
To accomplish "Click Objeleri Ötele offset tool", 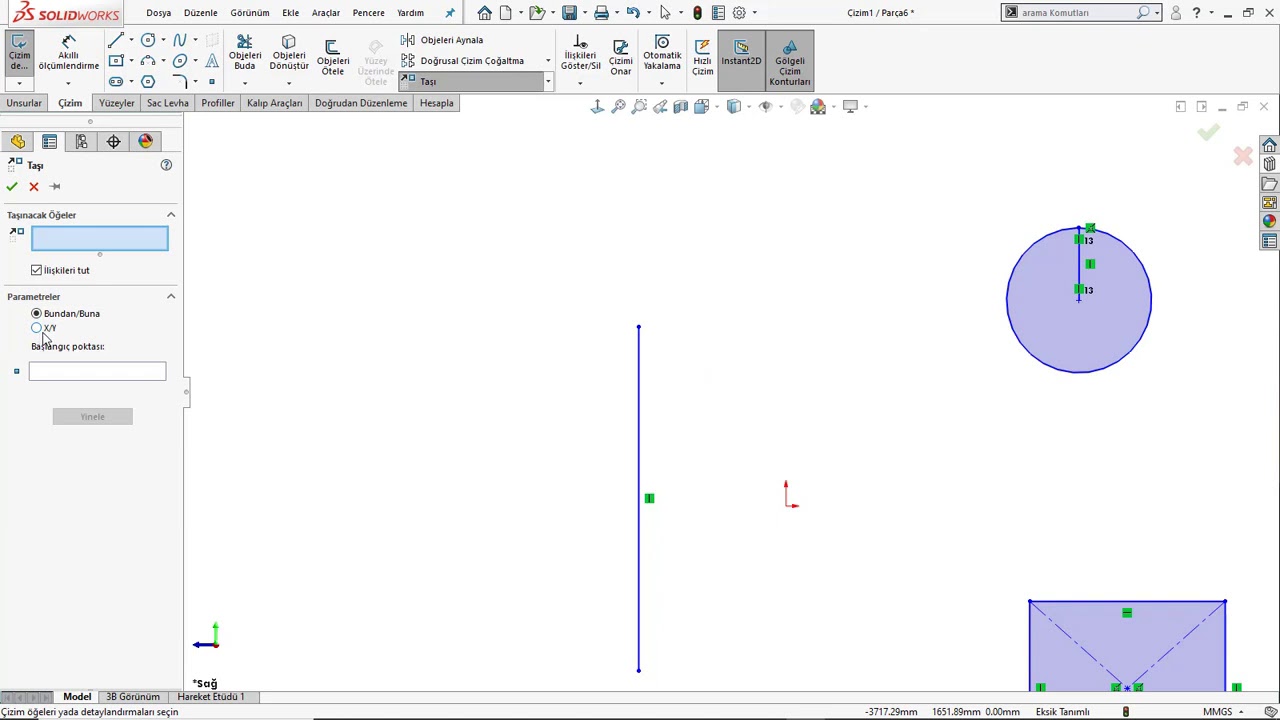I will click(333, 58).
